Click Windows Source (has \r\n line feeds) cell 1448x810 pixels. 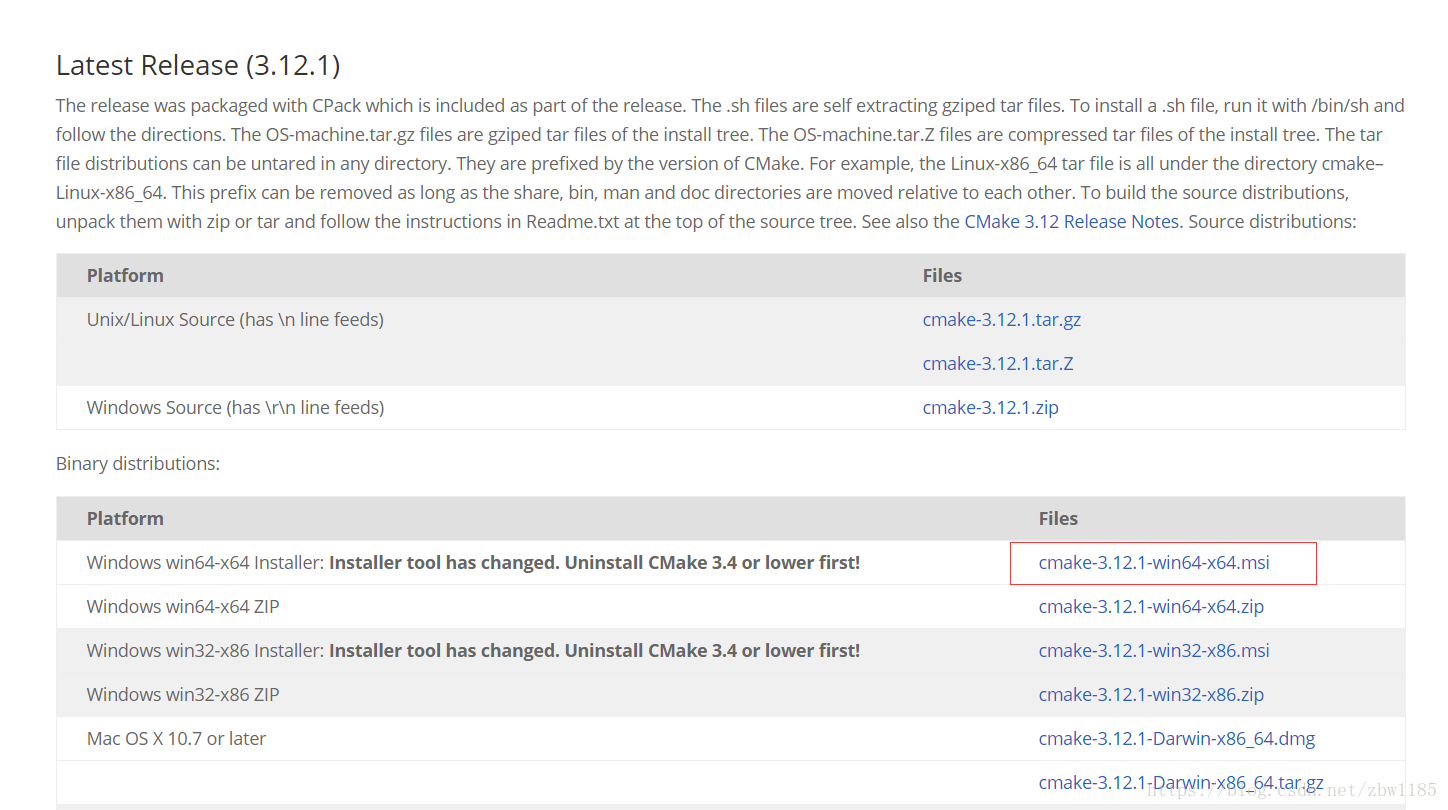235,408
